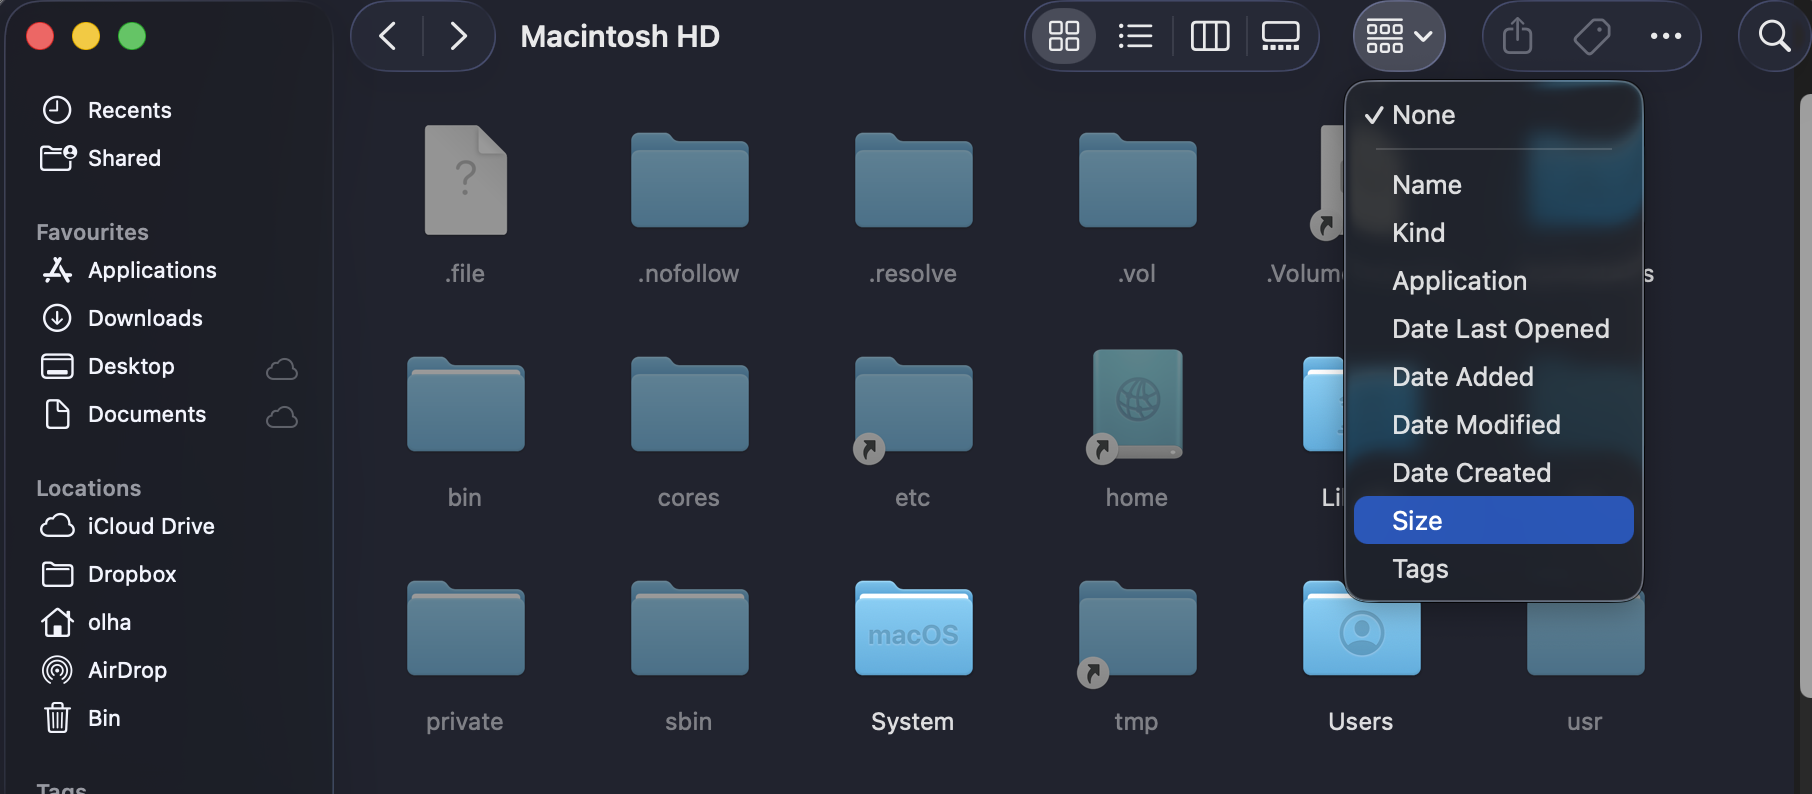Go forward with the right chevron button

click(458, 36)
